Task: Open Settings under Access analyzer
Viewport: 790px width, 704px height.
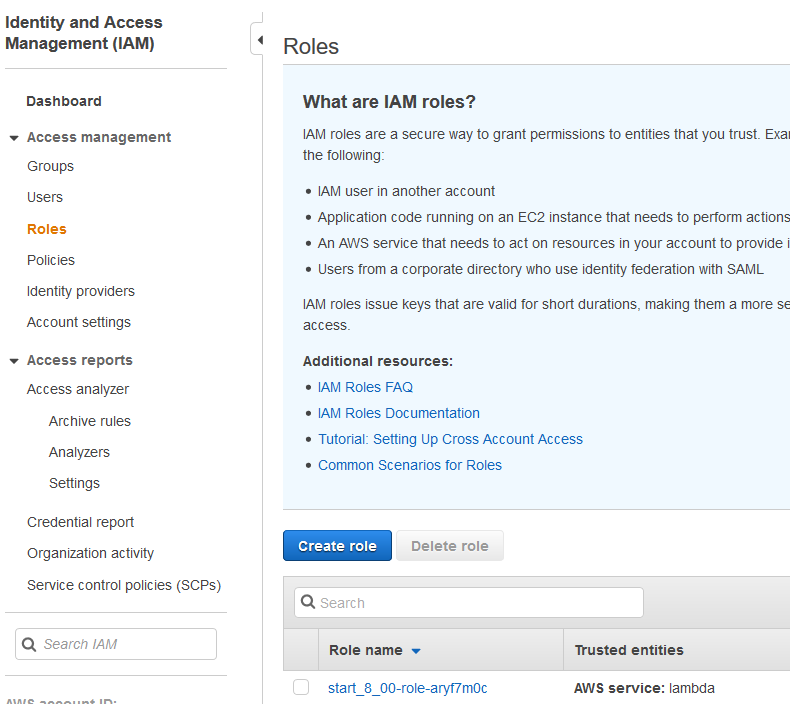Action: point(75,483)
